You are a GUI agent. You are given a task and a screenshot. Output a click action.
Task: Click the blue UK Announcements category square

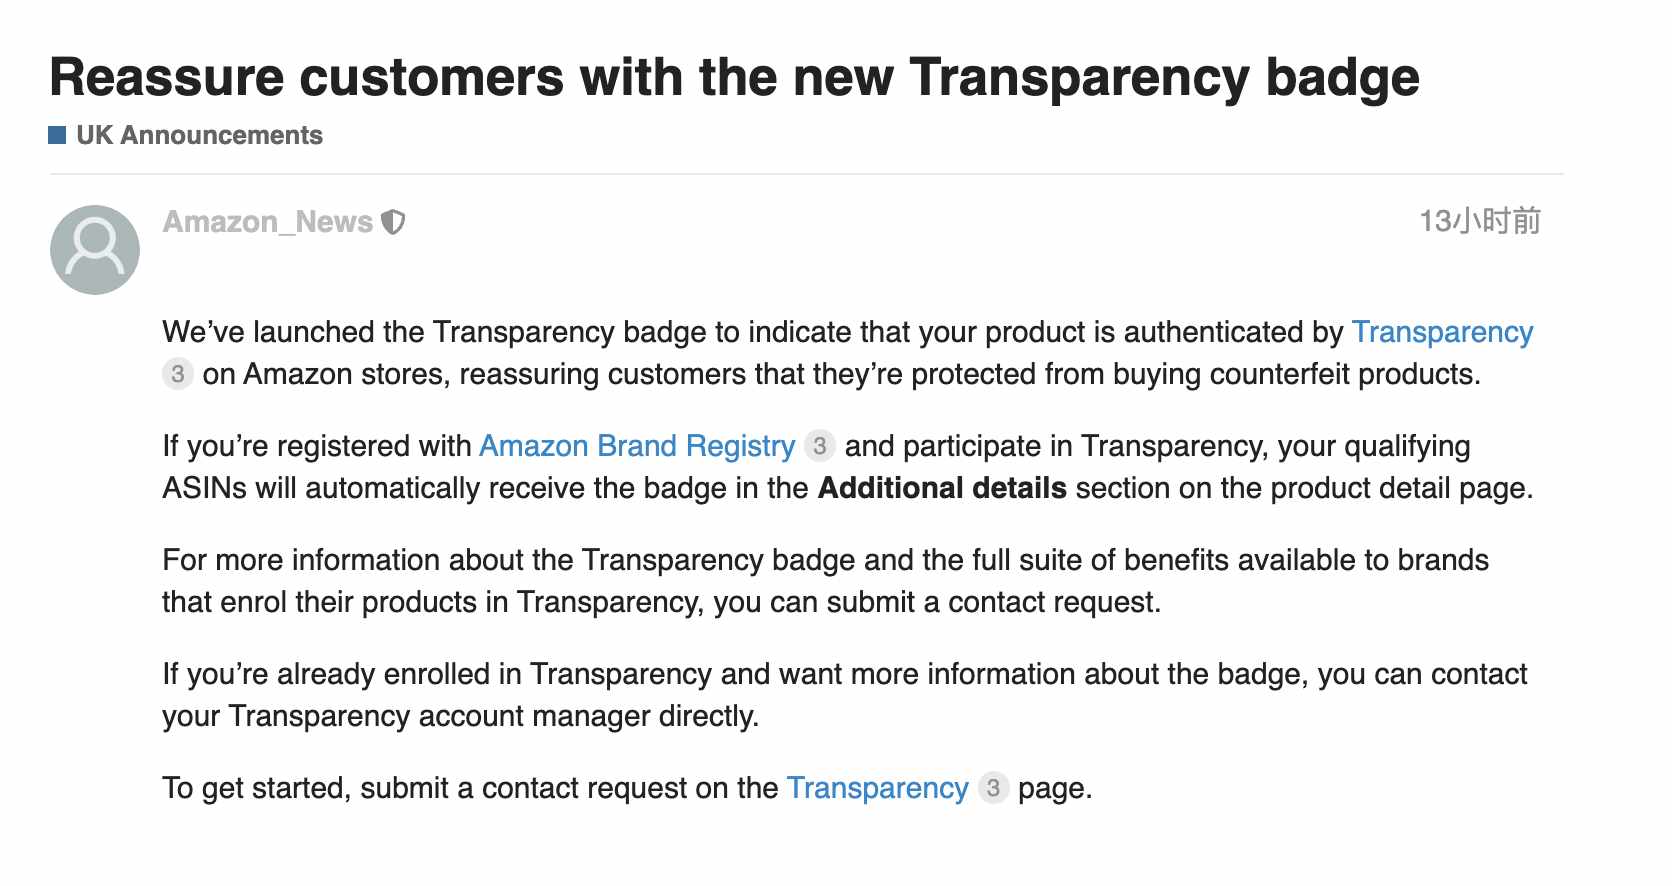[57, 135]
